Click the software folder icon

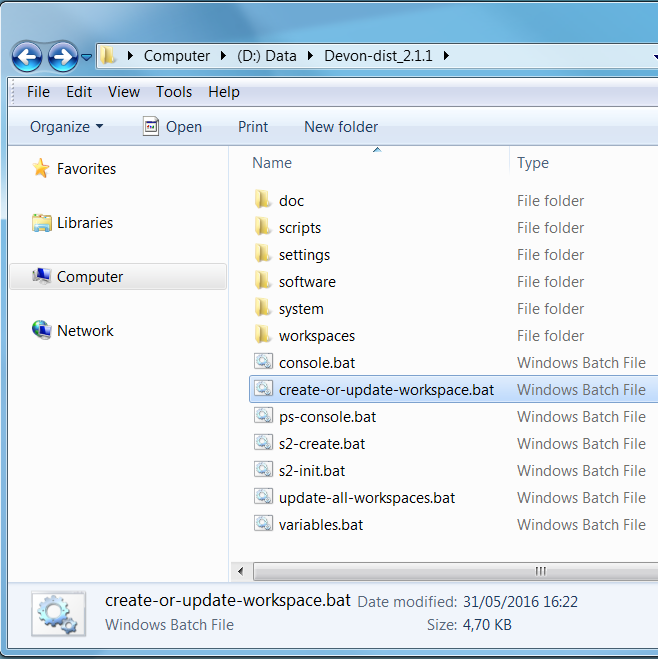pos(263,281)
